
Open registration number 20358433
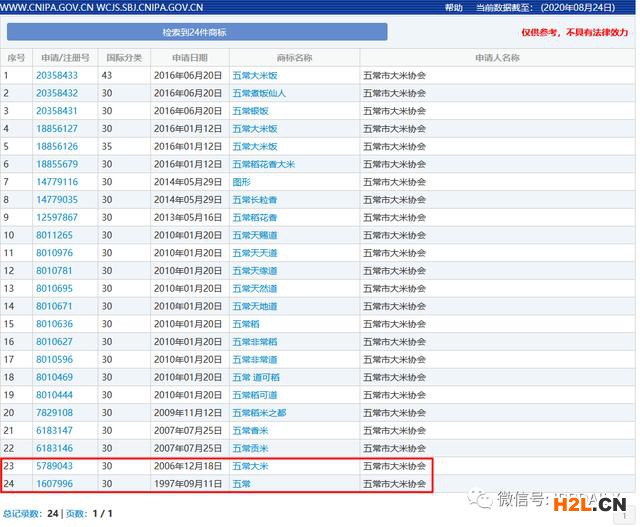(57, 76)
